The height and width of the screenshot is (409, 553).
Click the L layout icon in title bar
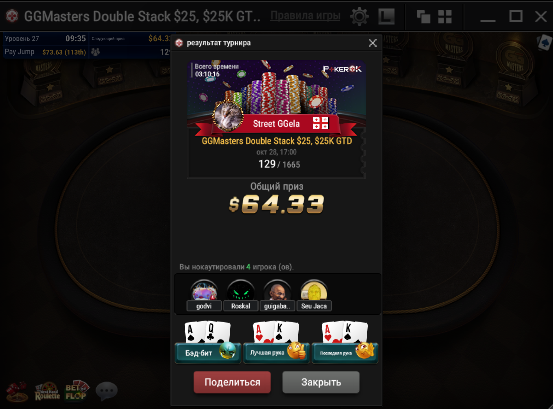(386, 16)
